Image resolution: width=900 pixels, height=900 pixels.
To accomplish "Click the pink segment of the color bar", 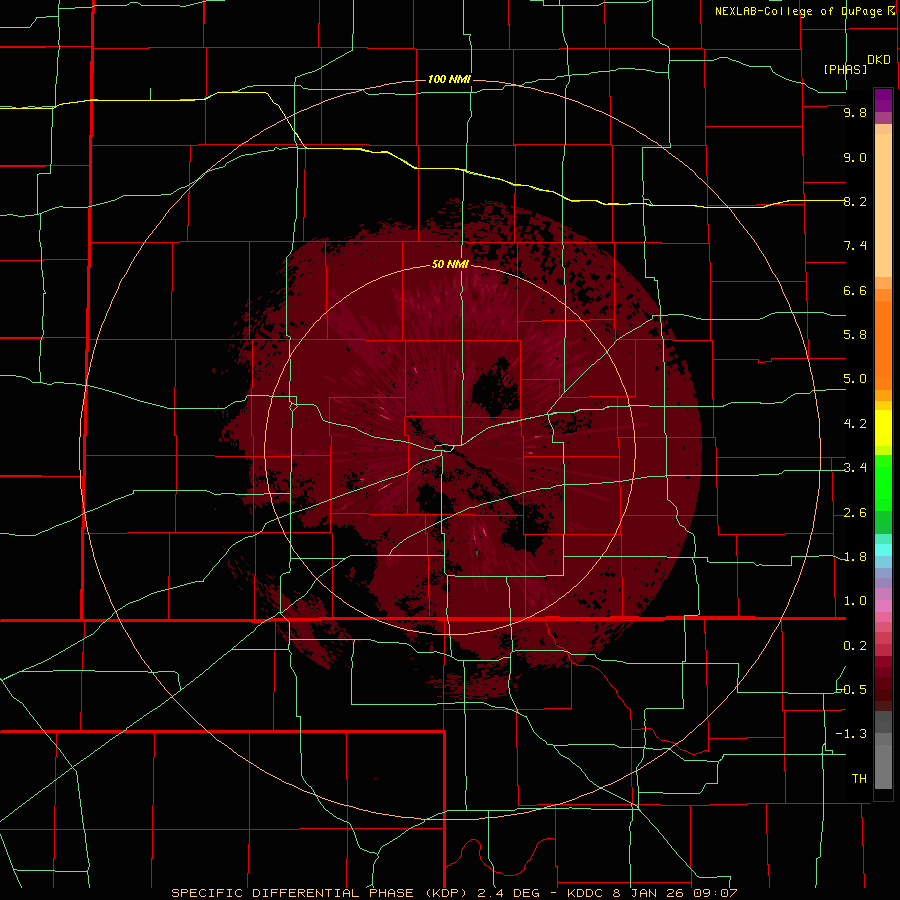I will click(883, 606).
